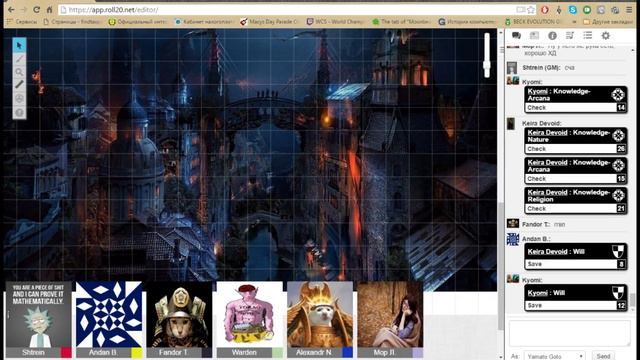
Task: Select Mop Л. autumn girl avatar
Action: [x=390, y=314]
